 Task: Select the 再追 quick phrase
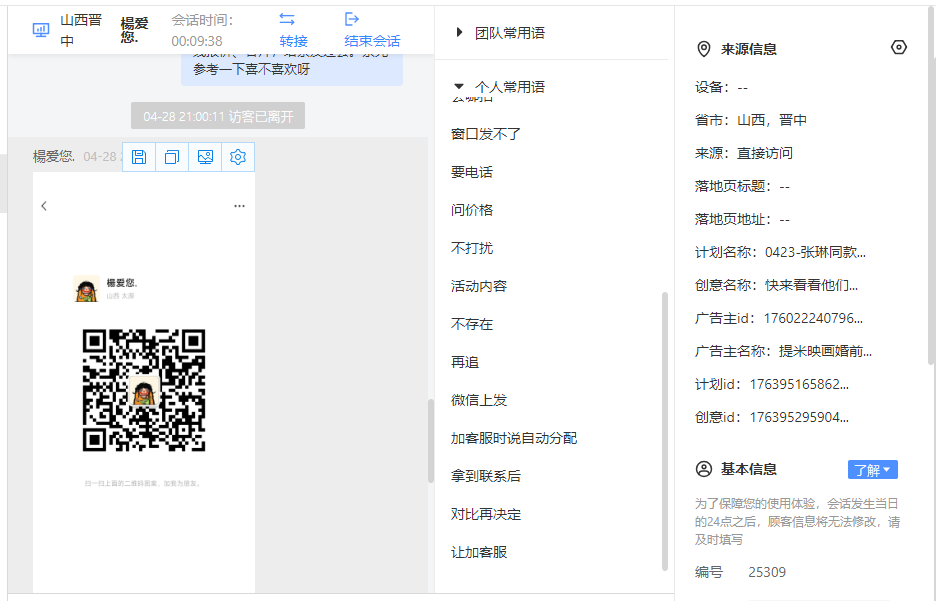pos(465,362)
